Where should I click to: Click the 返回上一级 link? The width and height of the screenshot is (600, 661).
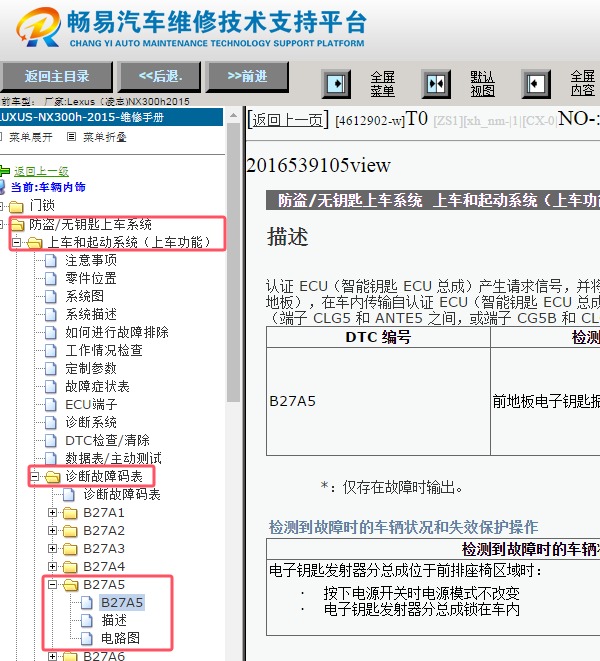pos(41,171)
